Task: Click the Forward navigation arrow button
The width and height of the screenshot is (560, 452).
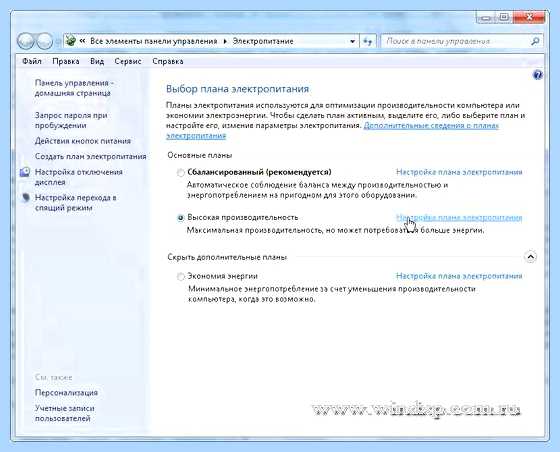Action: tap(45, 41)
